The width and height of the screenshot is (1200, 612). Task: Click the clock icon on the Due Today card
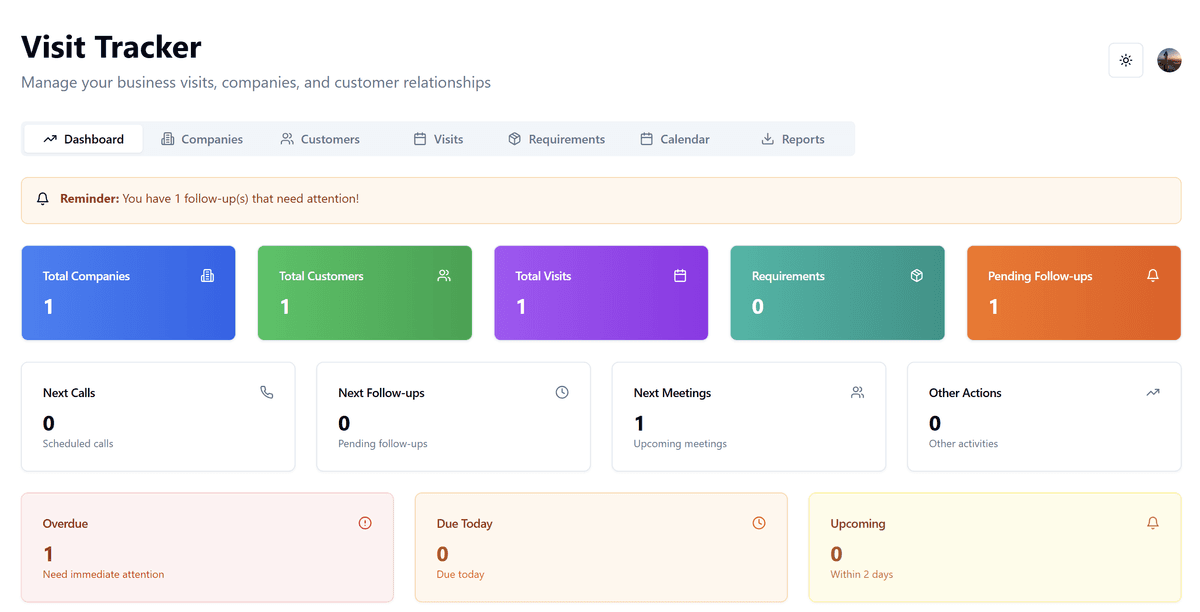pyautogui.click(x=758, y=522)
